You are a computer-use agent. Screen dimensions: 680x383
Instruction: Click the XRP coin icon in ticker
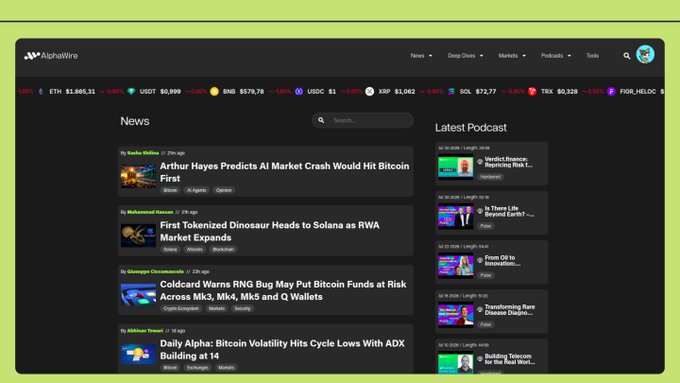[x=369, y=92]
